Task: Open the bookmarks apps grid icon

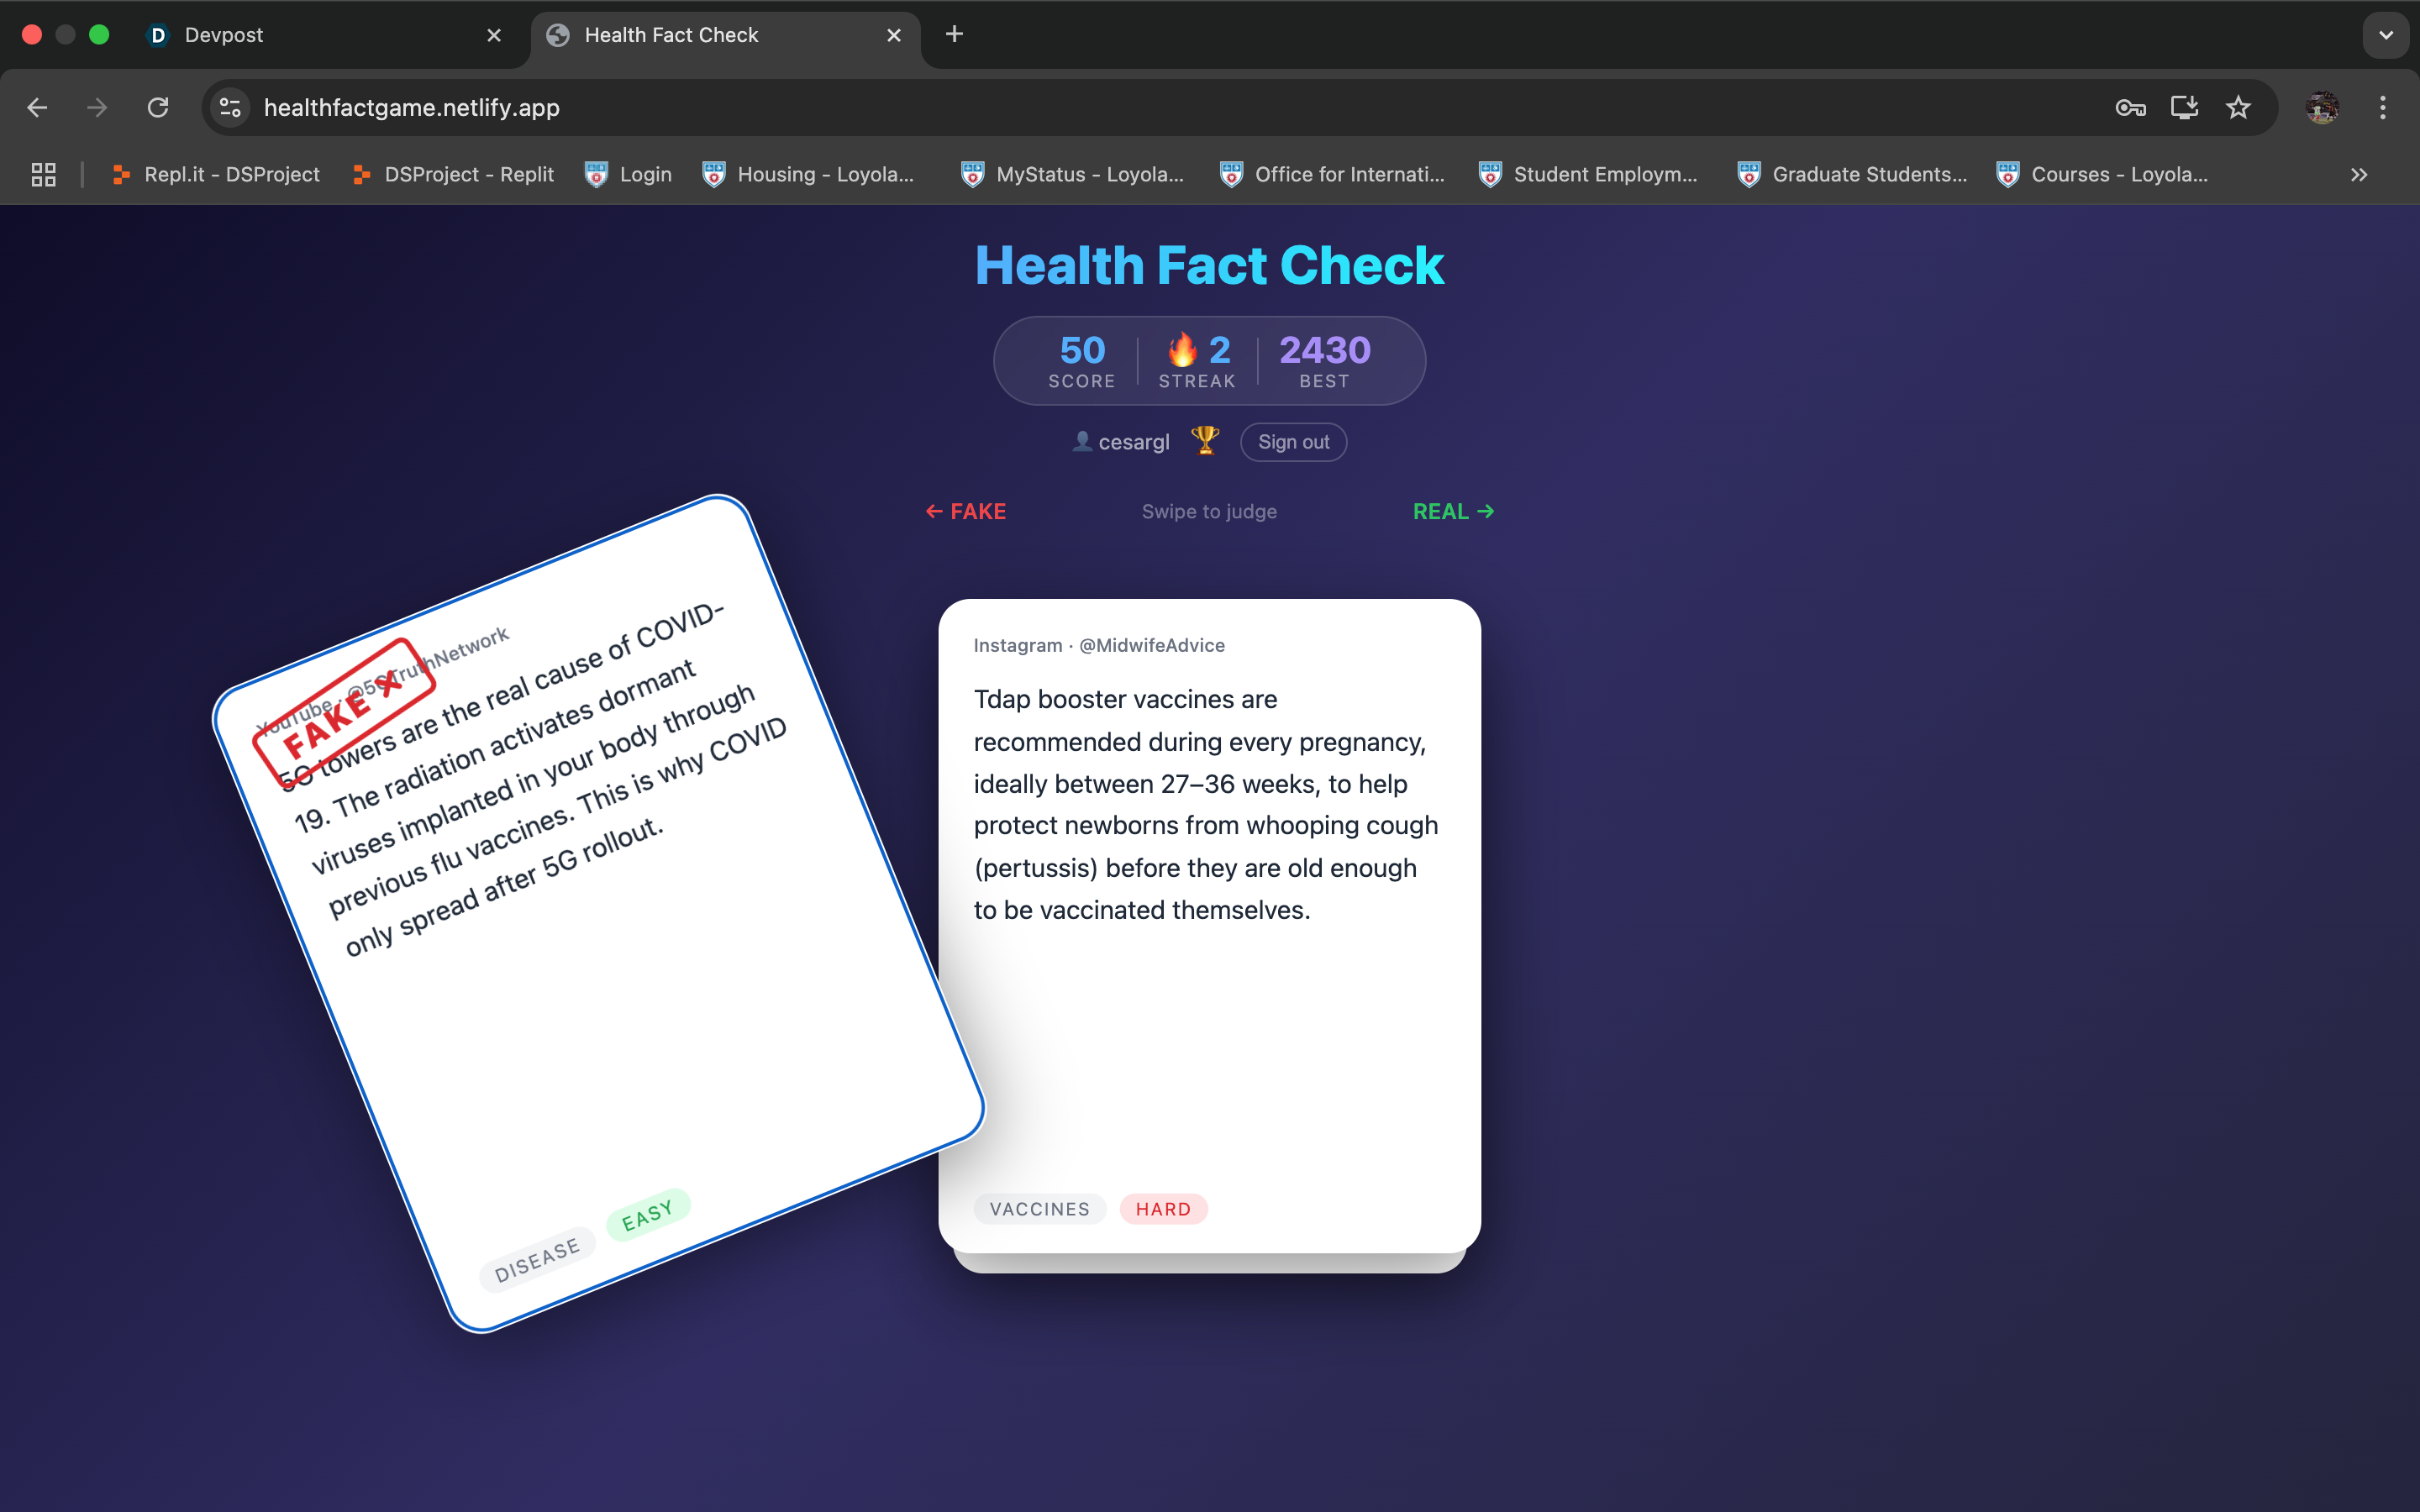Action: coord(43,174)
